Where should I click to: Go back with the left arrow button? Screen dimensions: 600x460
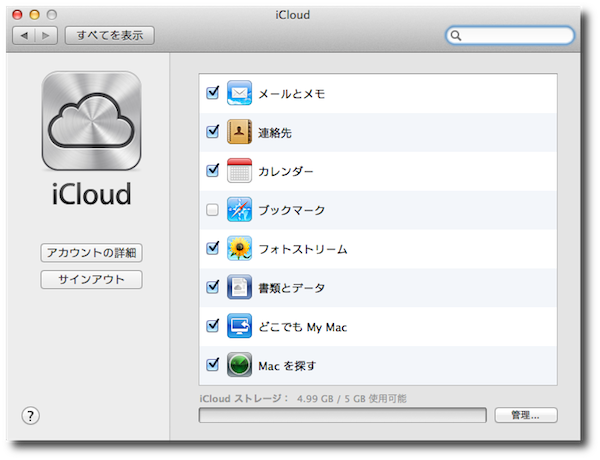point(24,36)
